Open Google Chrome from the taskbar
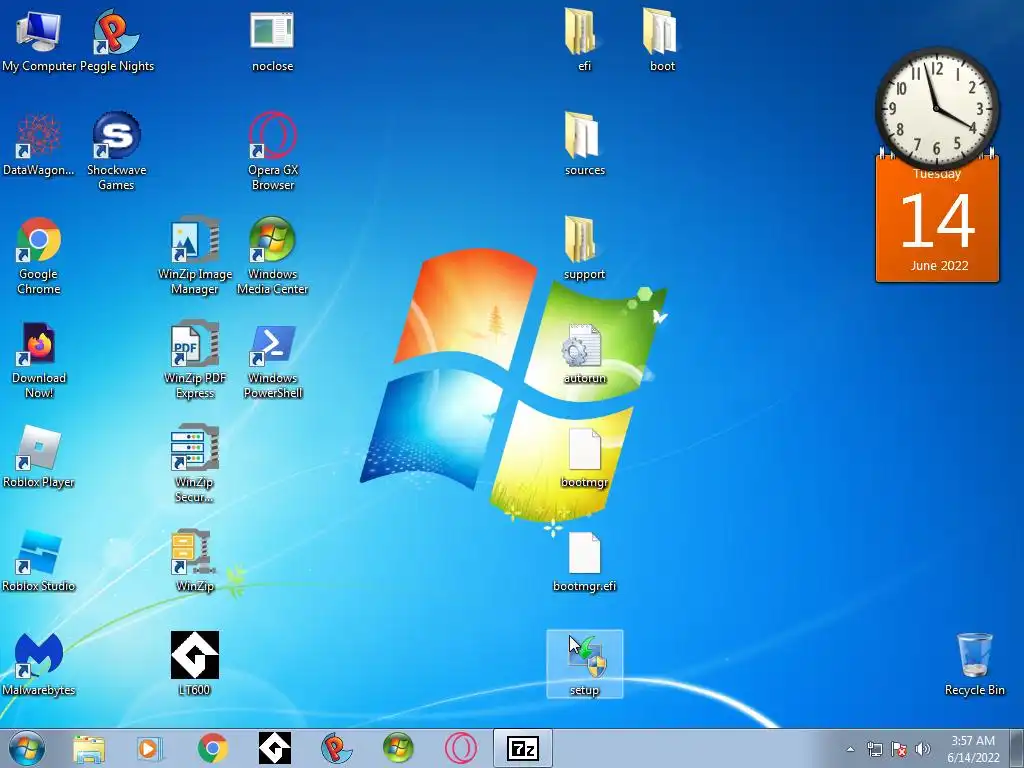1024x768 pixels. coord(212,748)
